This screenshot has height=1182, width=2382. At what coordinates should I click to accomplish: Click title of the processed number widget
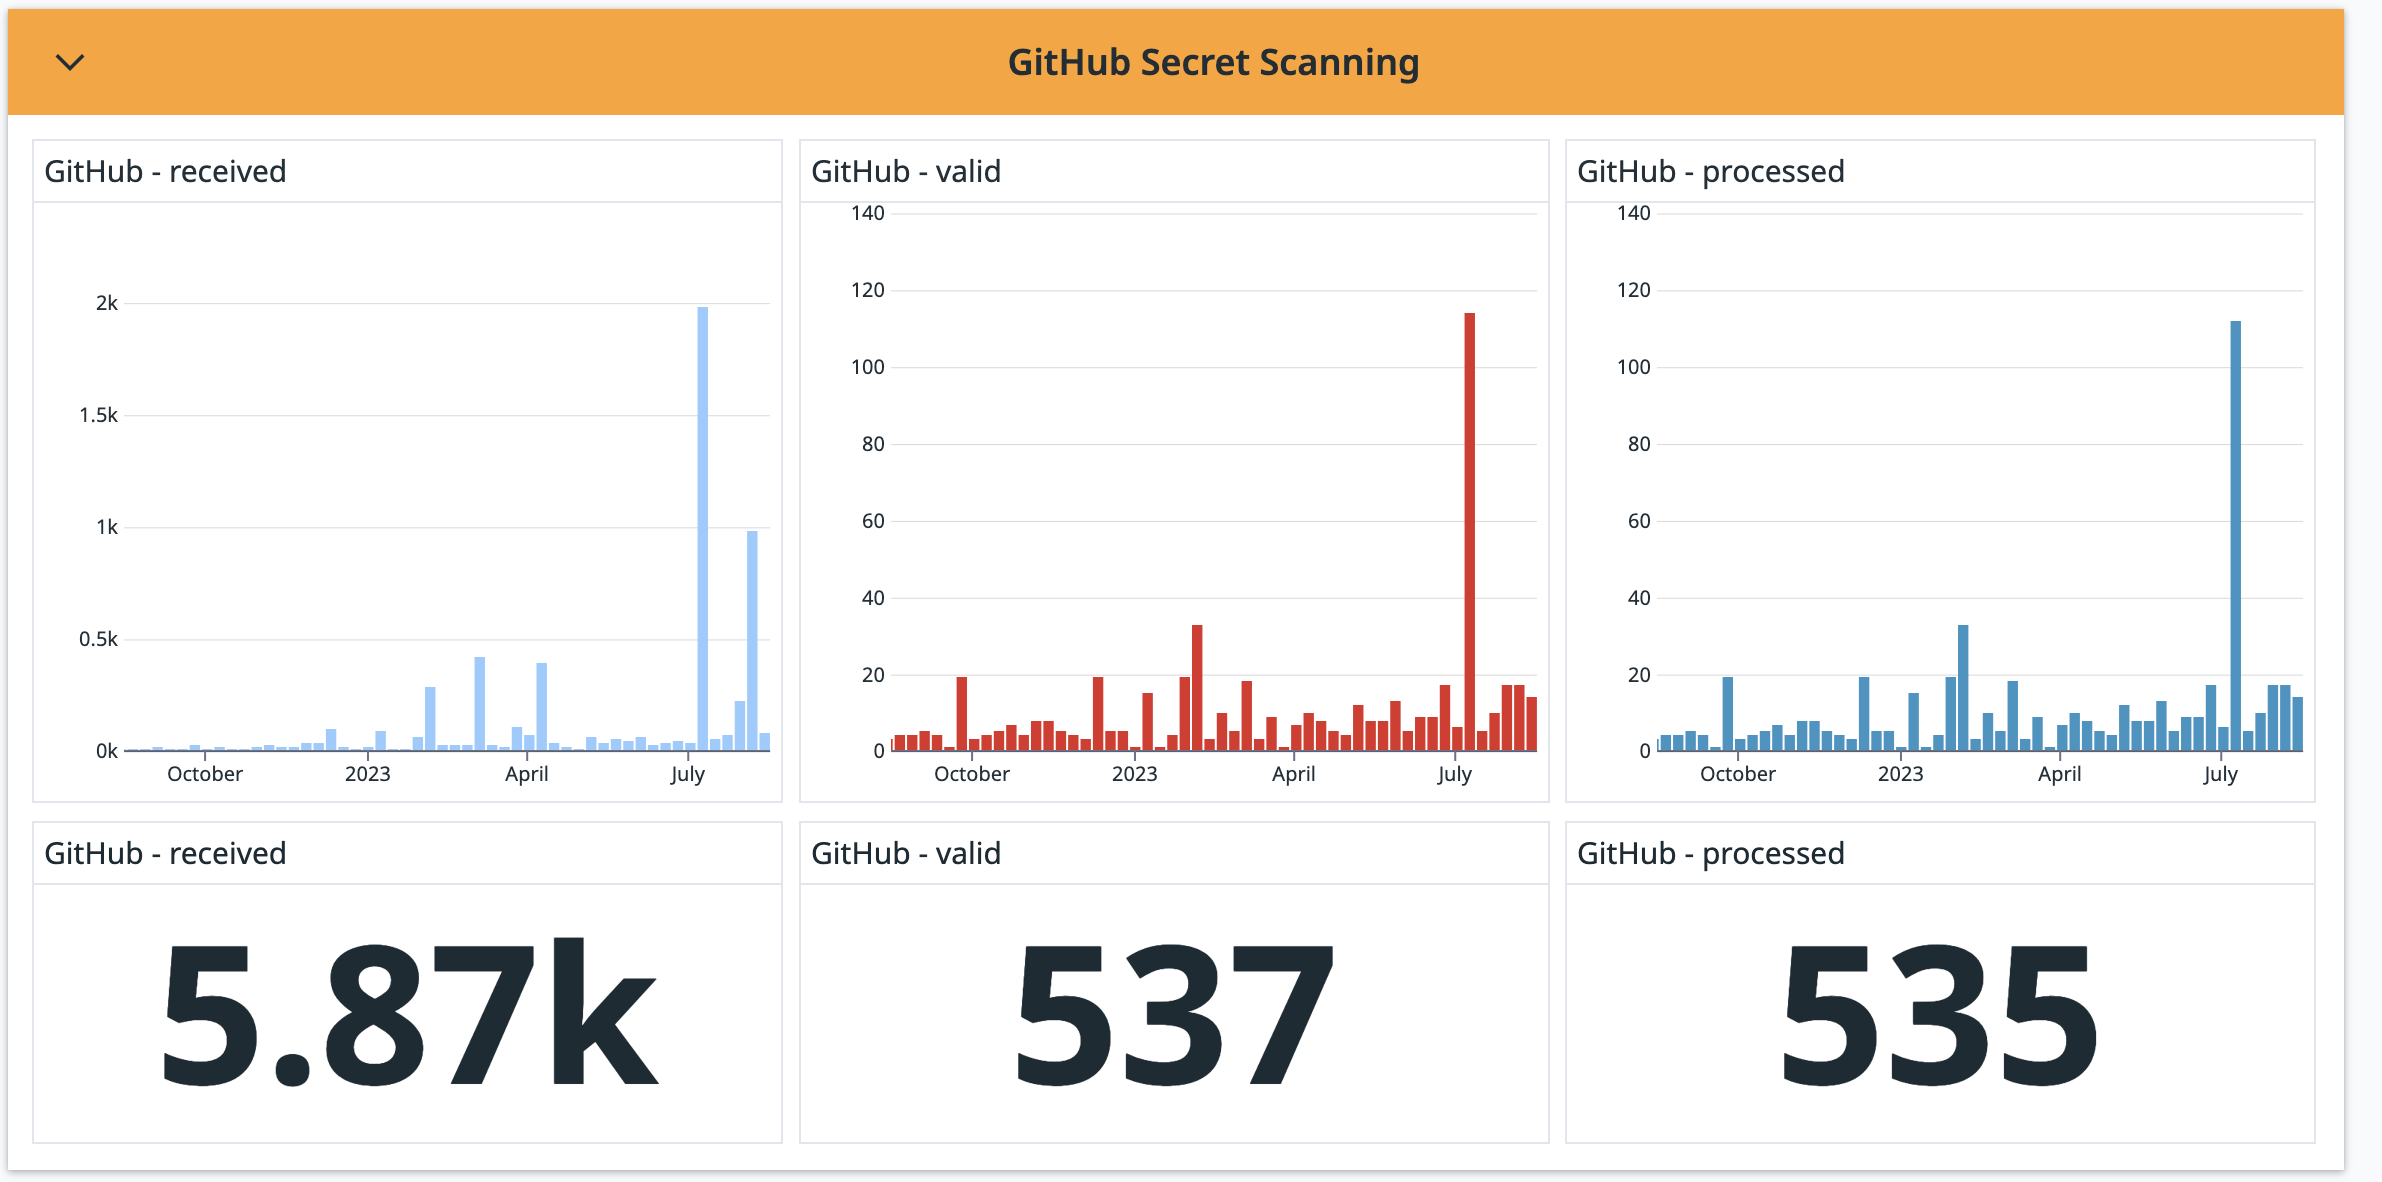click(x=1710, y=854)
